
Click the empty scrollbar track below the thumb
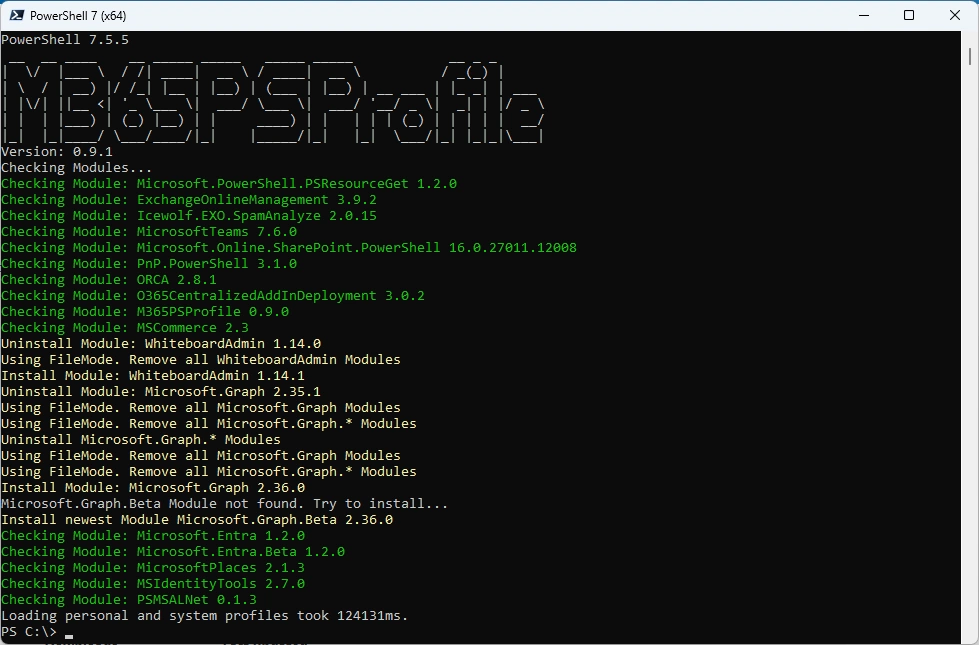pos(973,400)
